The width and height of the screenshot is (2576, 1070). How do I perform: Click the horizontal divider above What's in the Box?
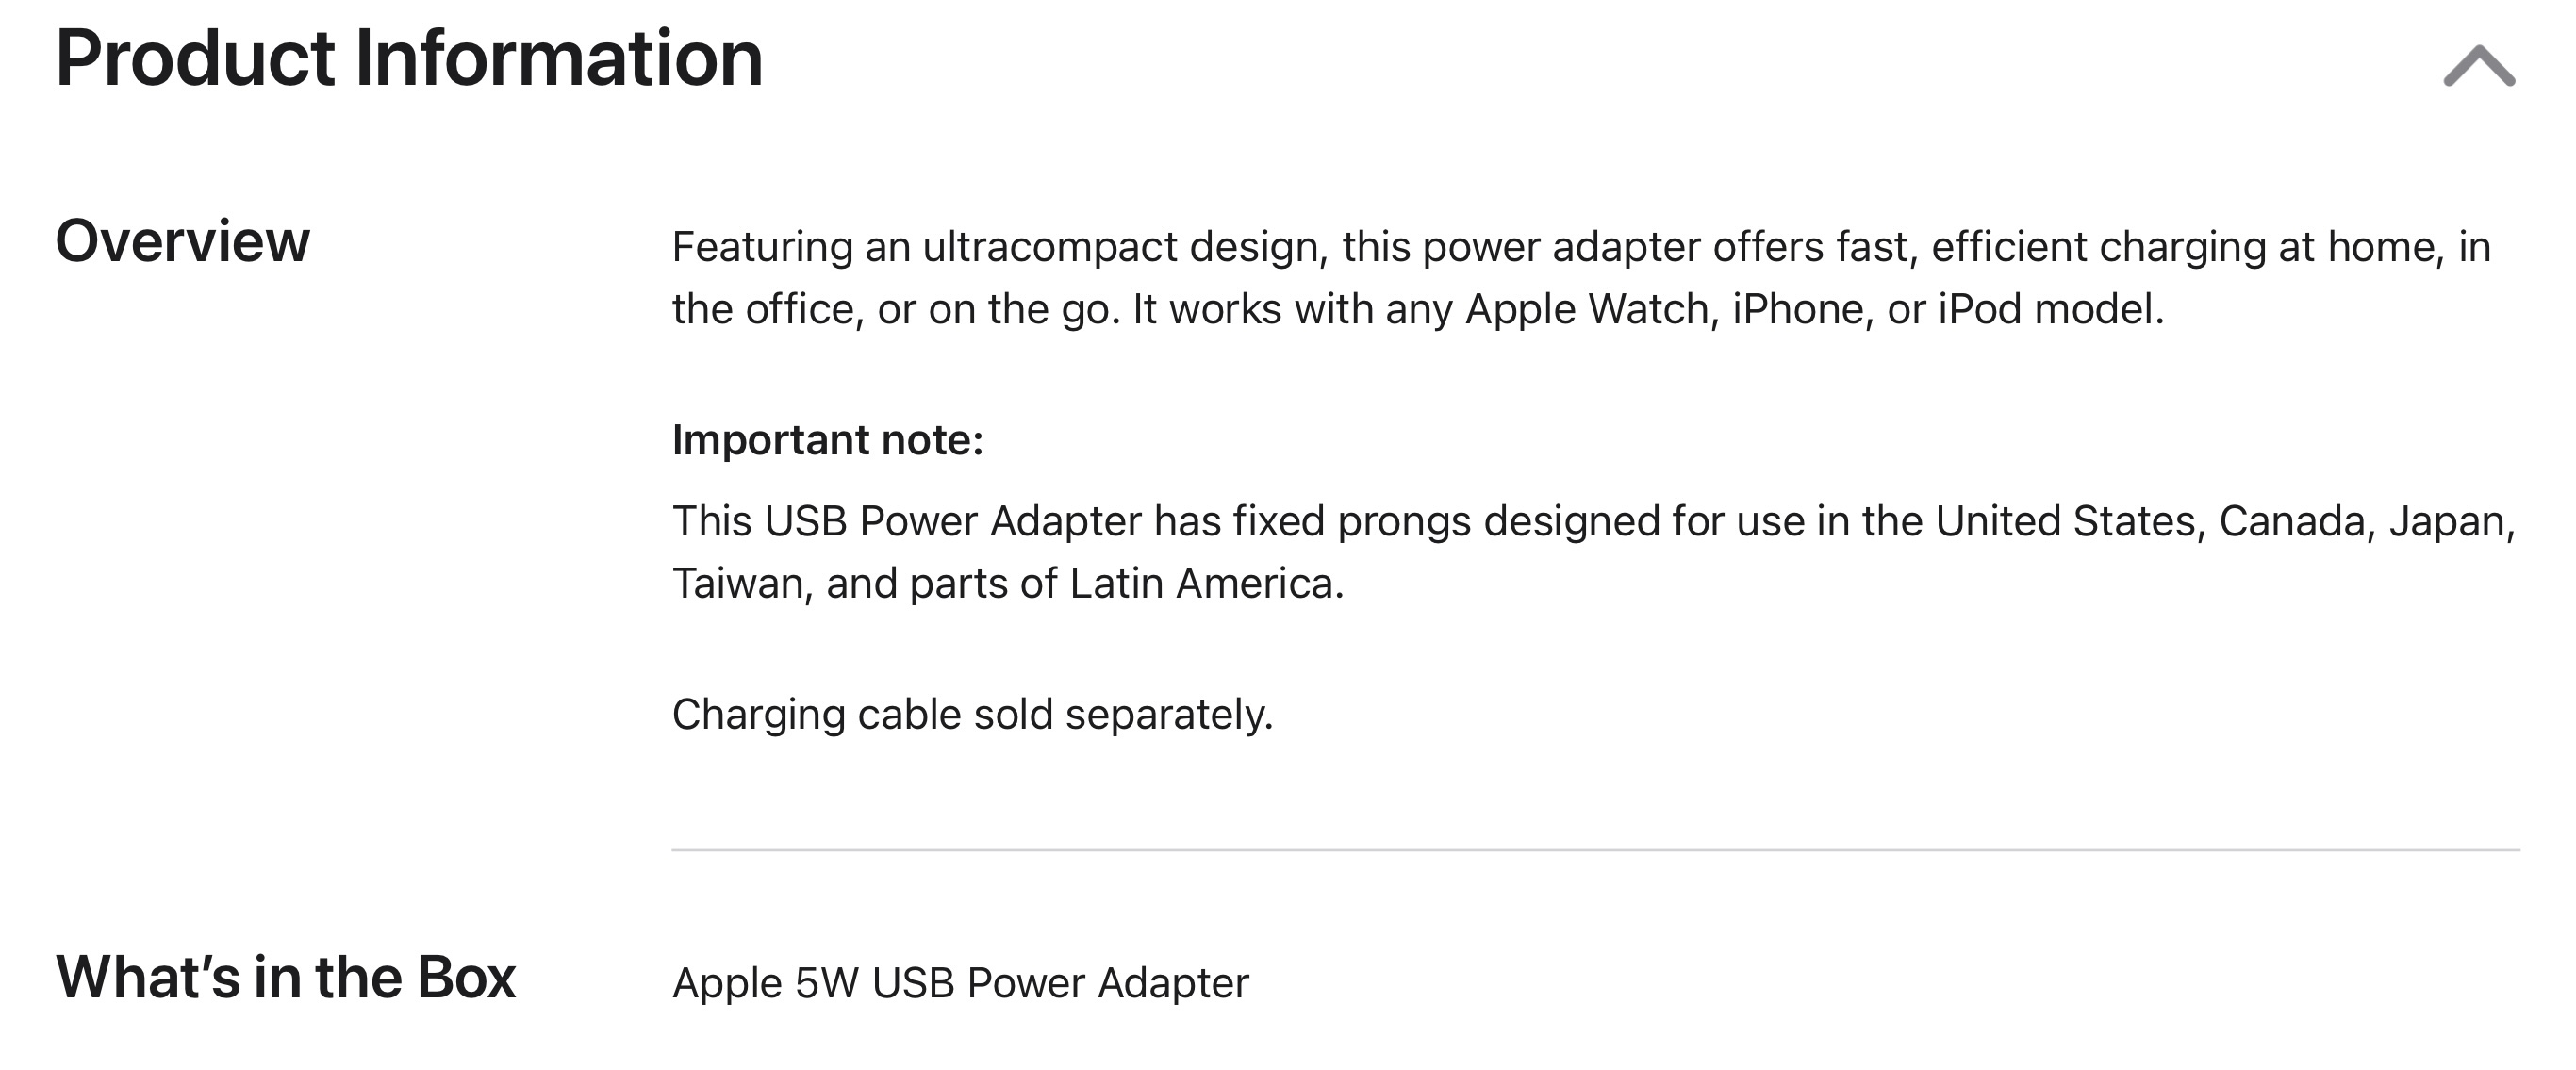(1595, 850)
